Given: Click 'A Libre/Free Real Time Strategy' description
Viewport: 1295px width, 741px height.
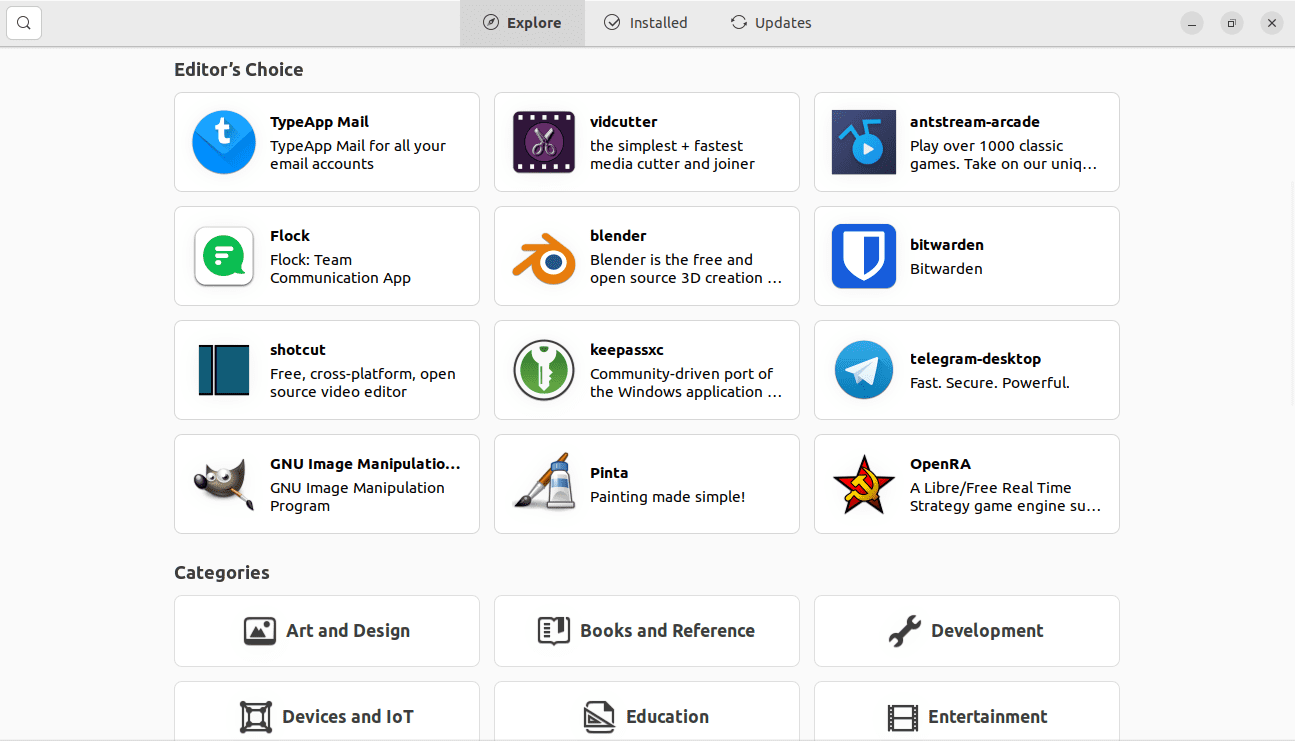Looking at the screenshot, I should [1005, 497].
